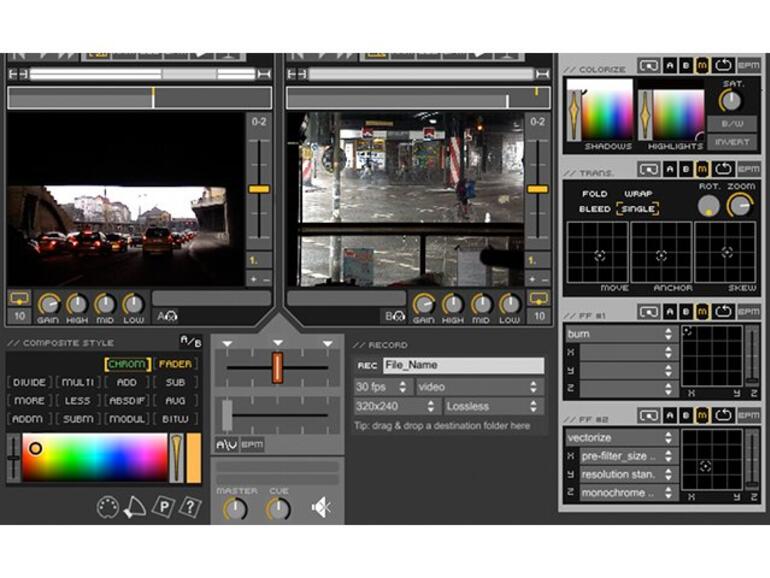Open the question mark help icon
The height and width of the screenshot is (578, 770).
point(188,508)
